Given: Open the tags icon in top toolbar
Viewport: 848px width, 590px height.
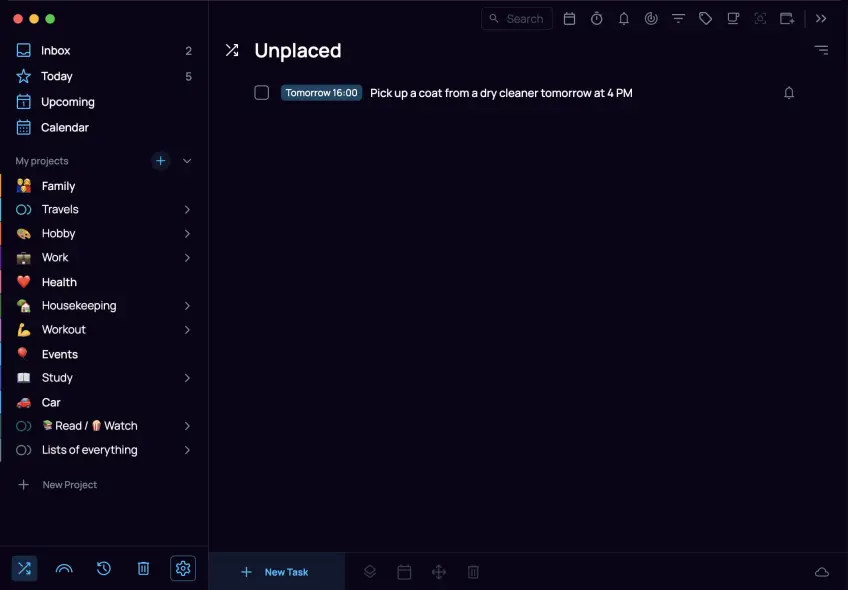Looking at the screenshot, I should click(706, 19).
